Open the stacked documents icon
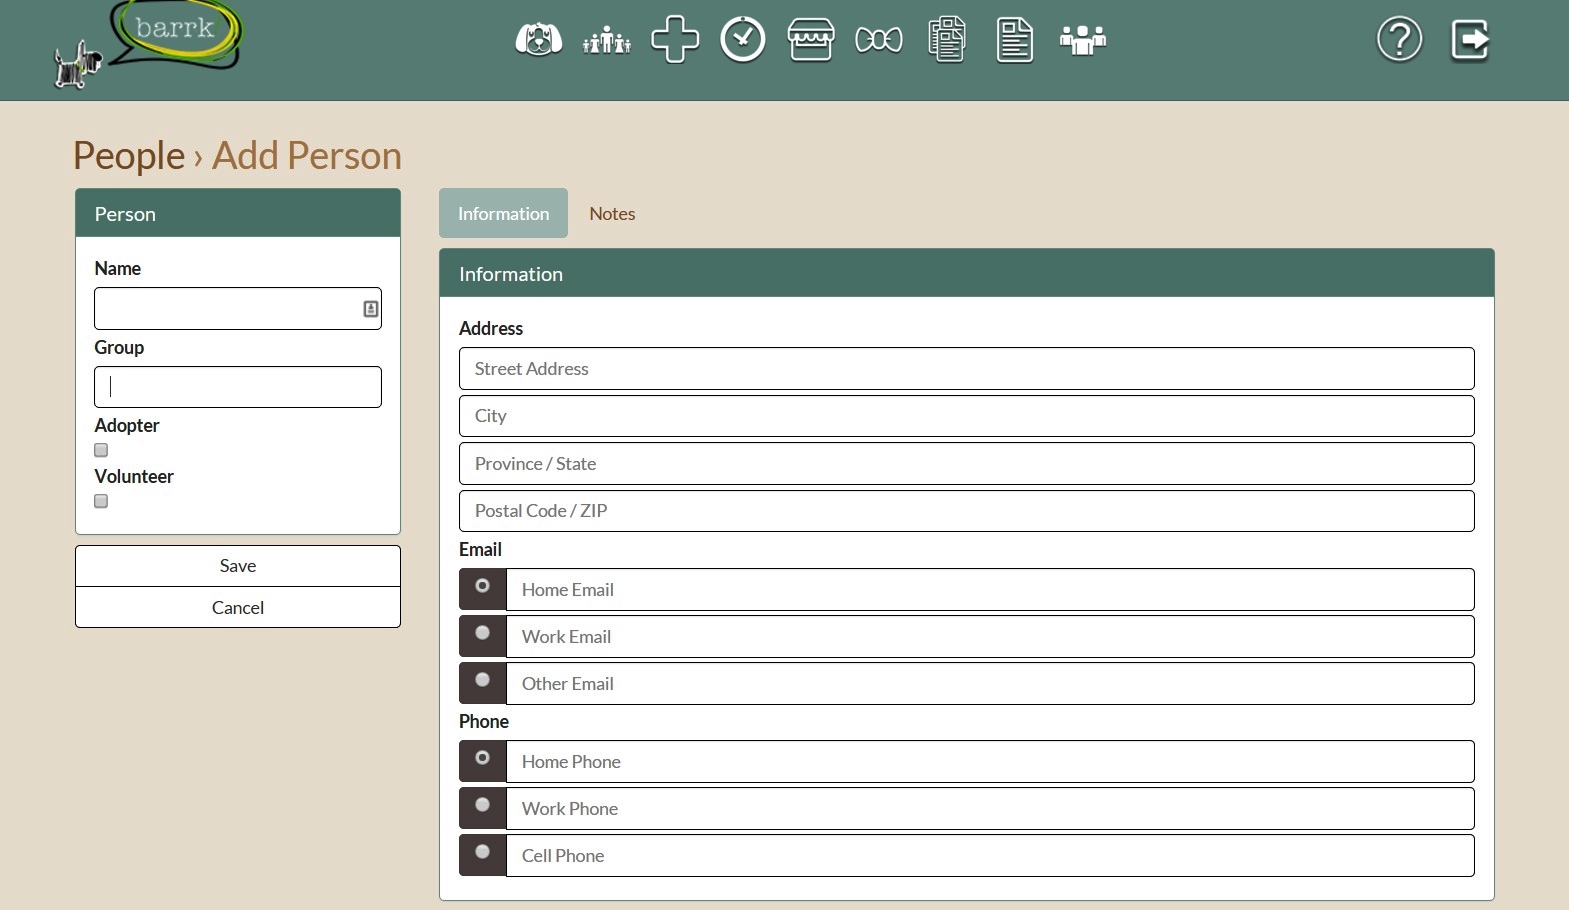Image resolution: width=1569 pixels, height=910 pixels. [x=947, y=40]
